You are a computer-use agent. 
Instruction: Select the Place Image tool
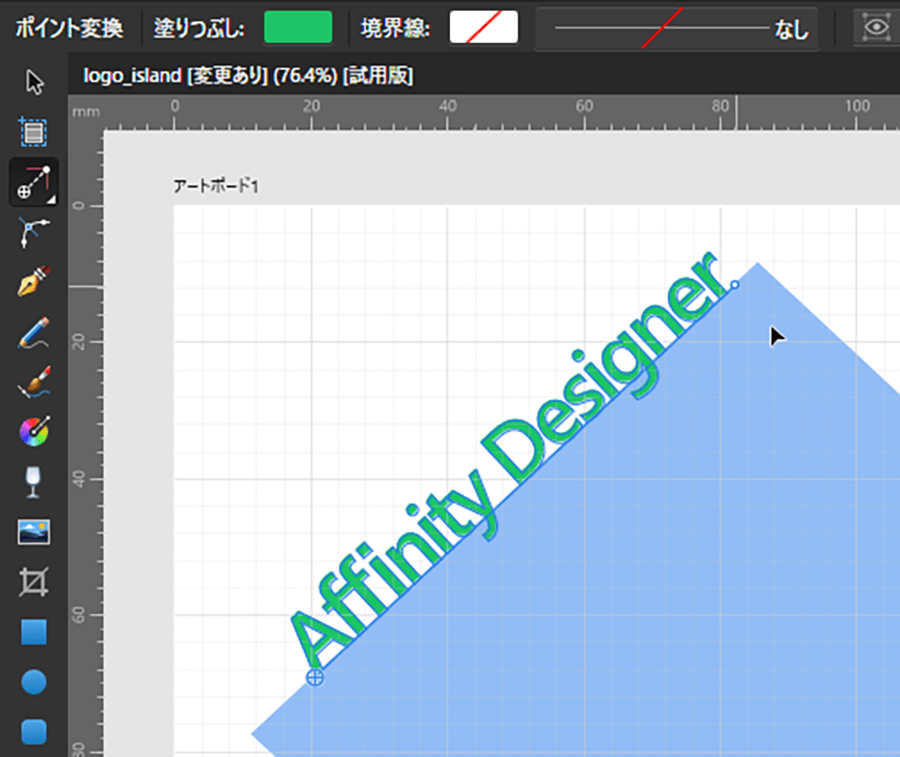click(x=34, y=532)
